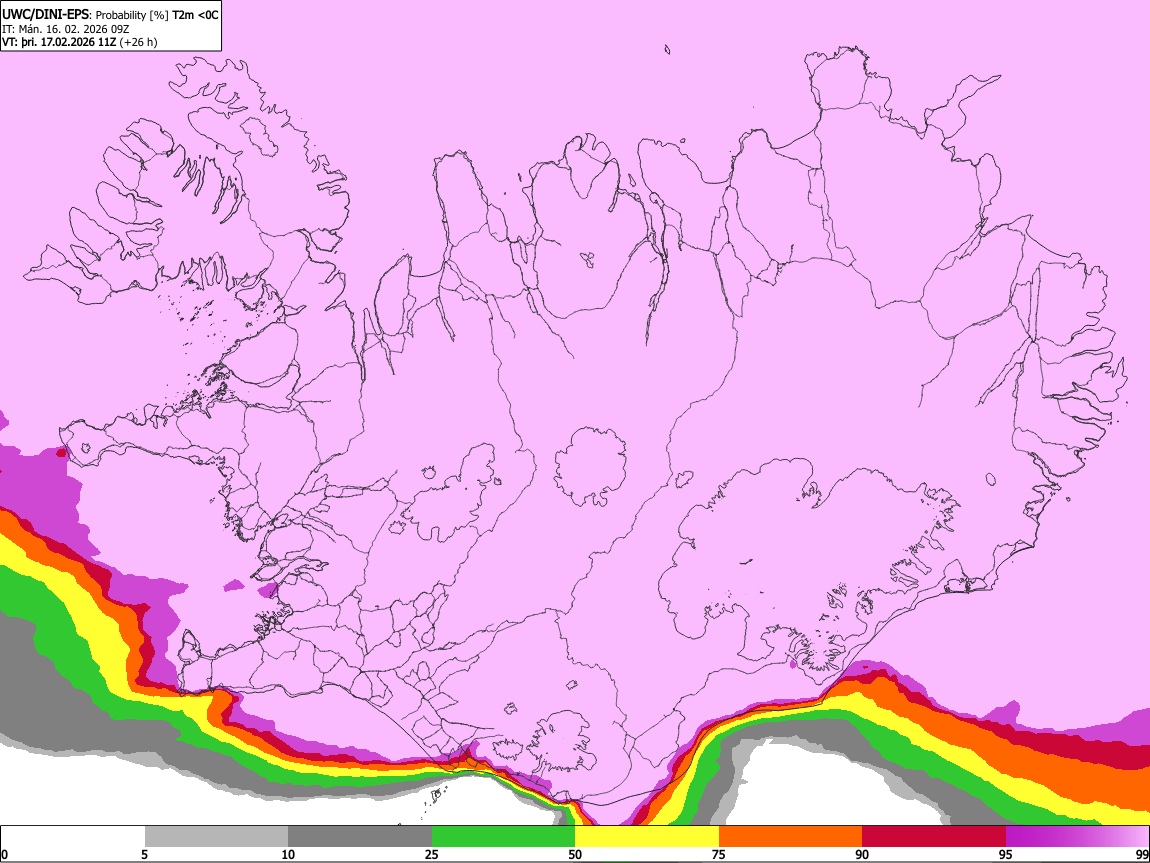Click the 'Probability [%]' label
The image size is (1150, 863).
132,15
